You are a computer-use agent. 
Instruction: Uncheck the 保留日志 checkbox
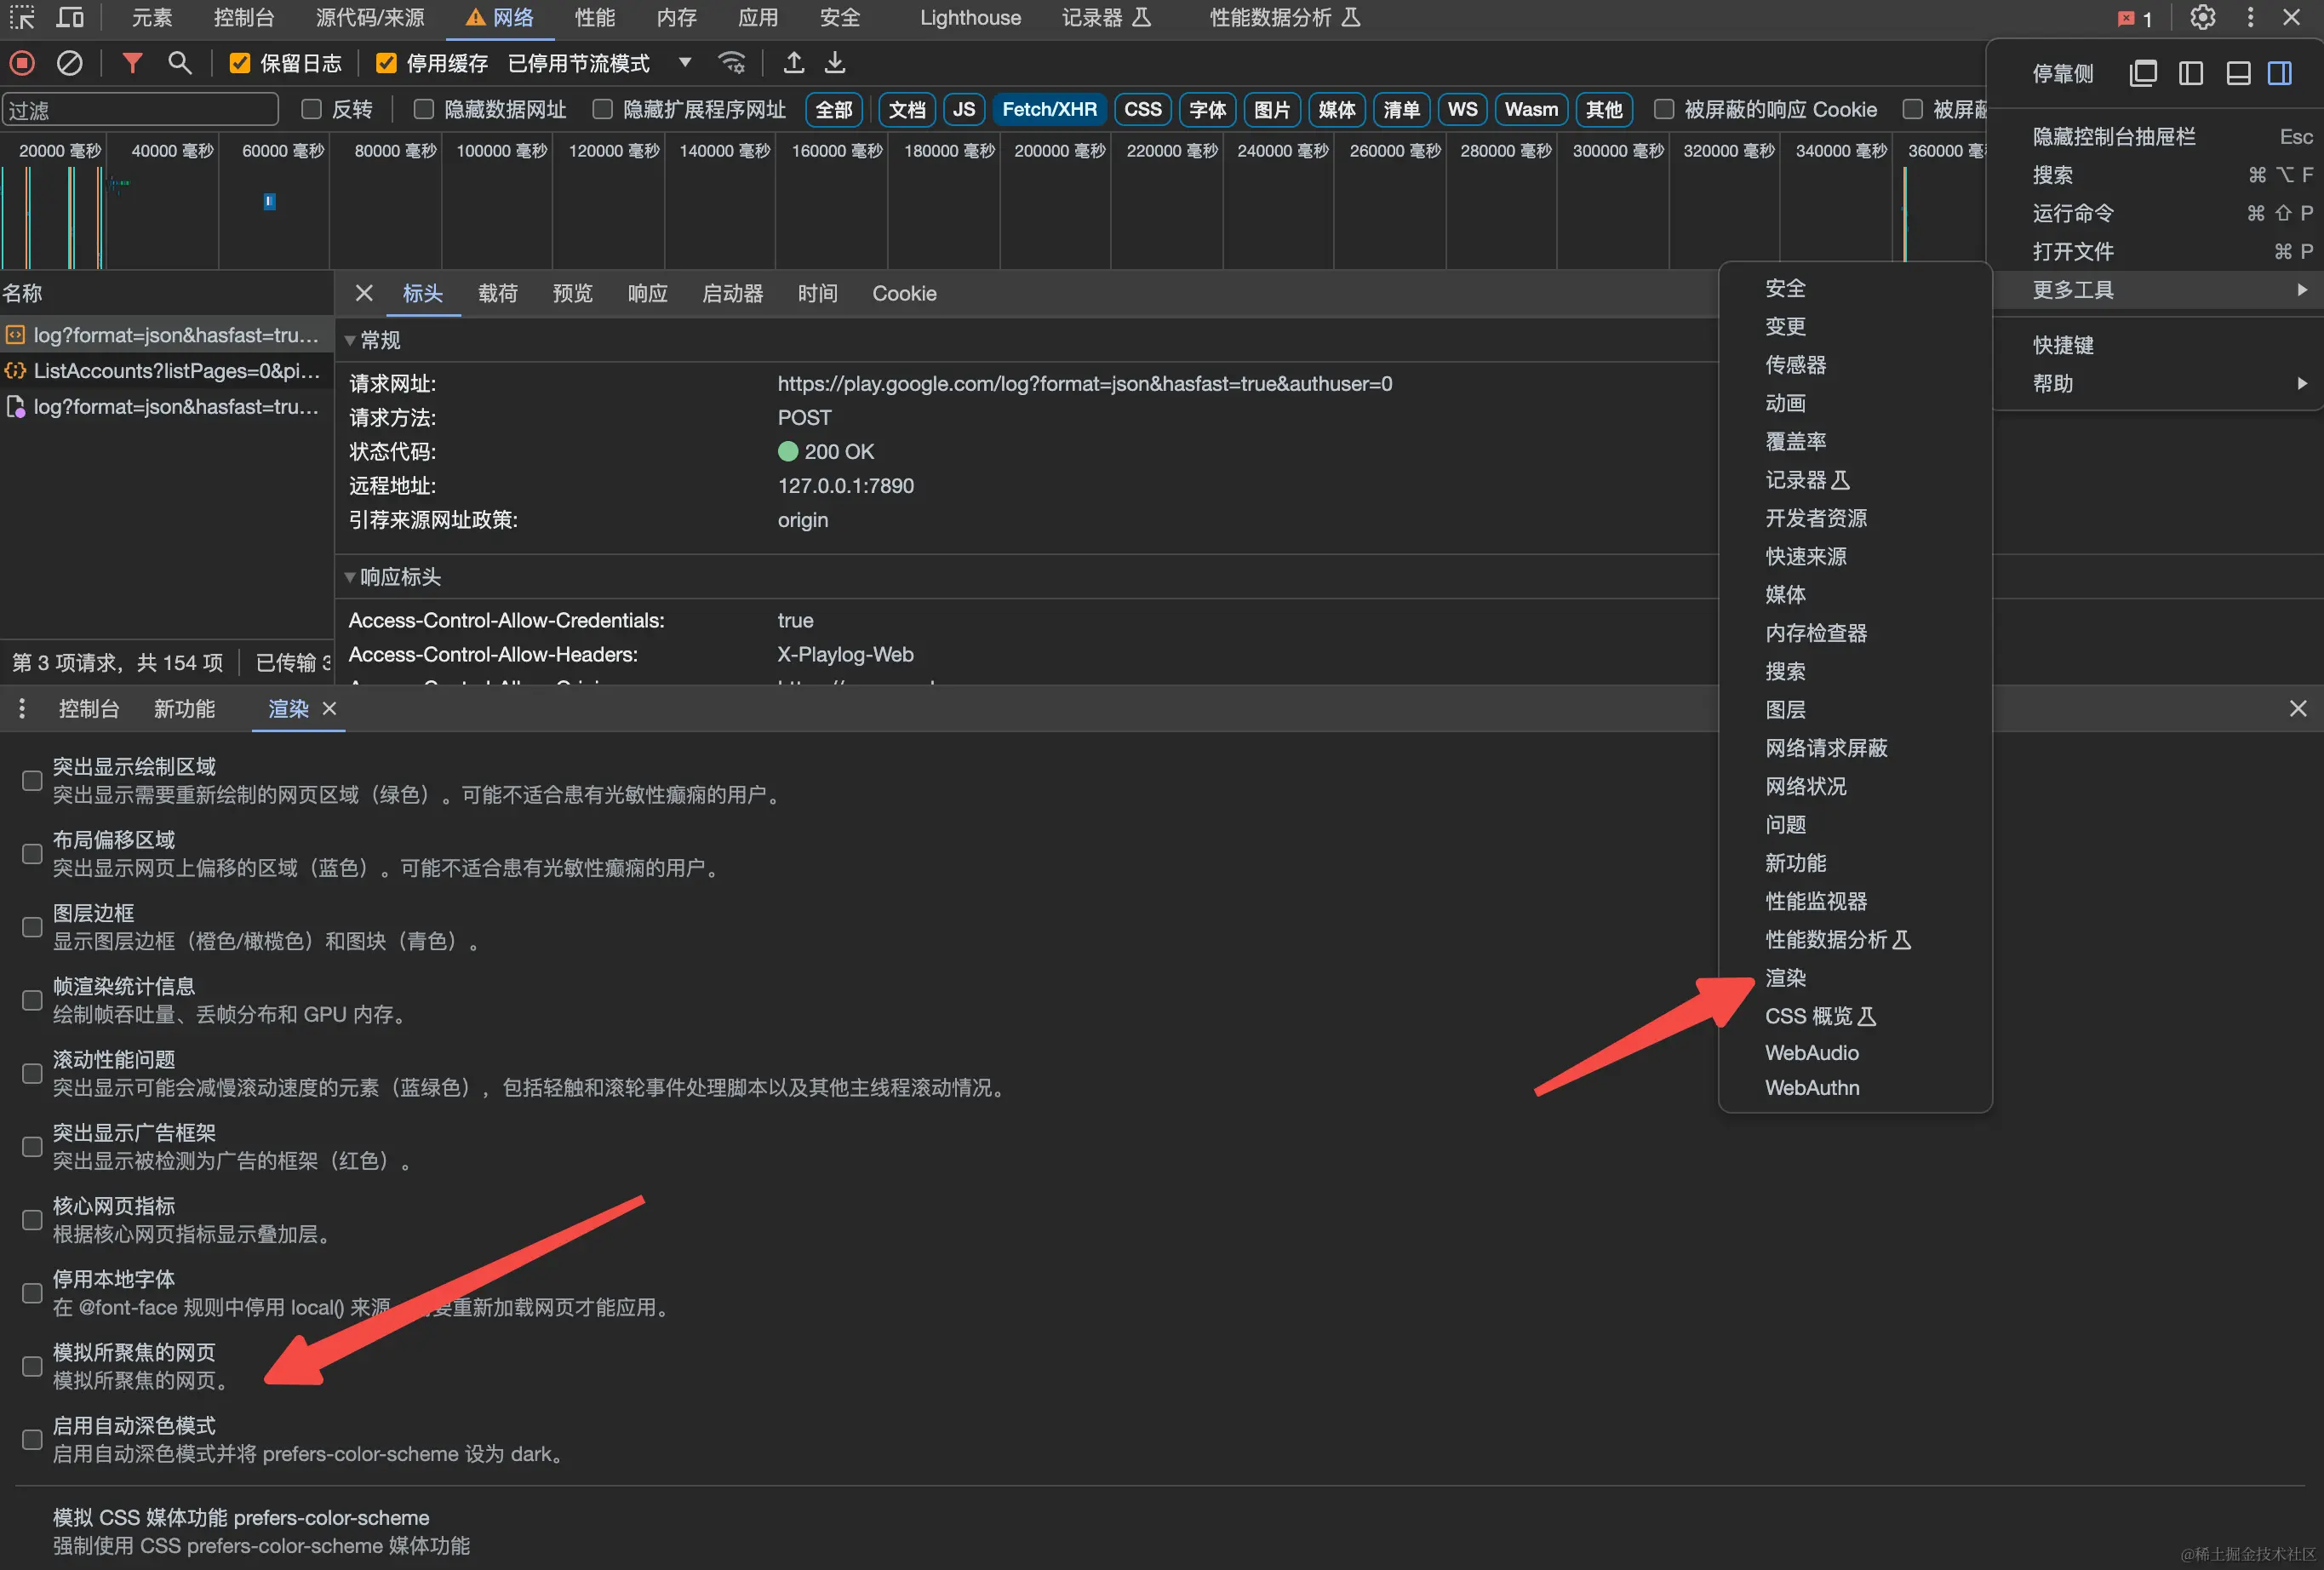(x=240, y=63)
